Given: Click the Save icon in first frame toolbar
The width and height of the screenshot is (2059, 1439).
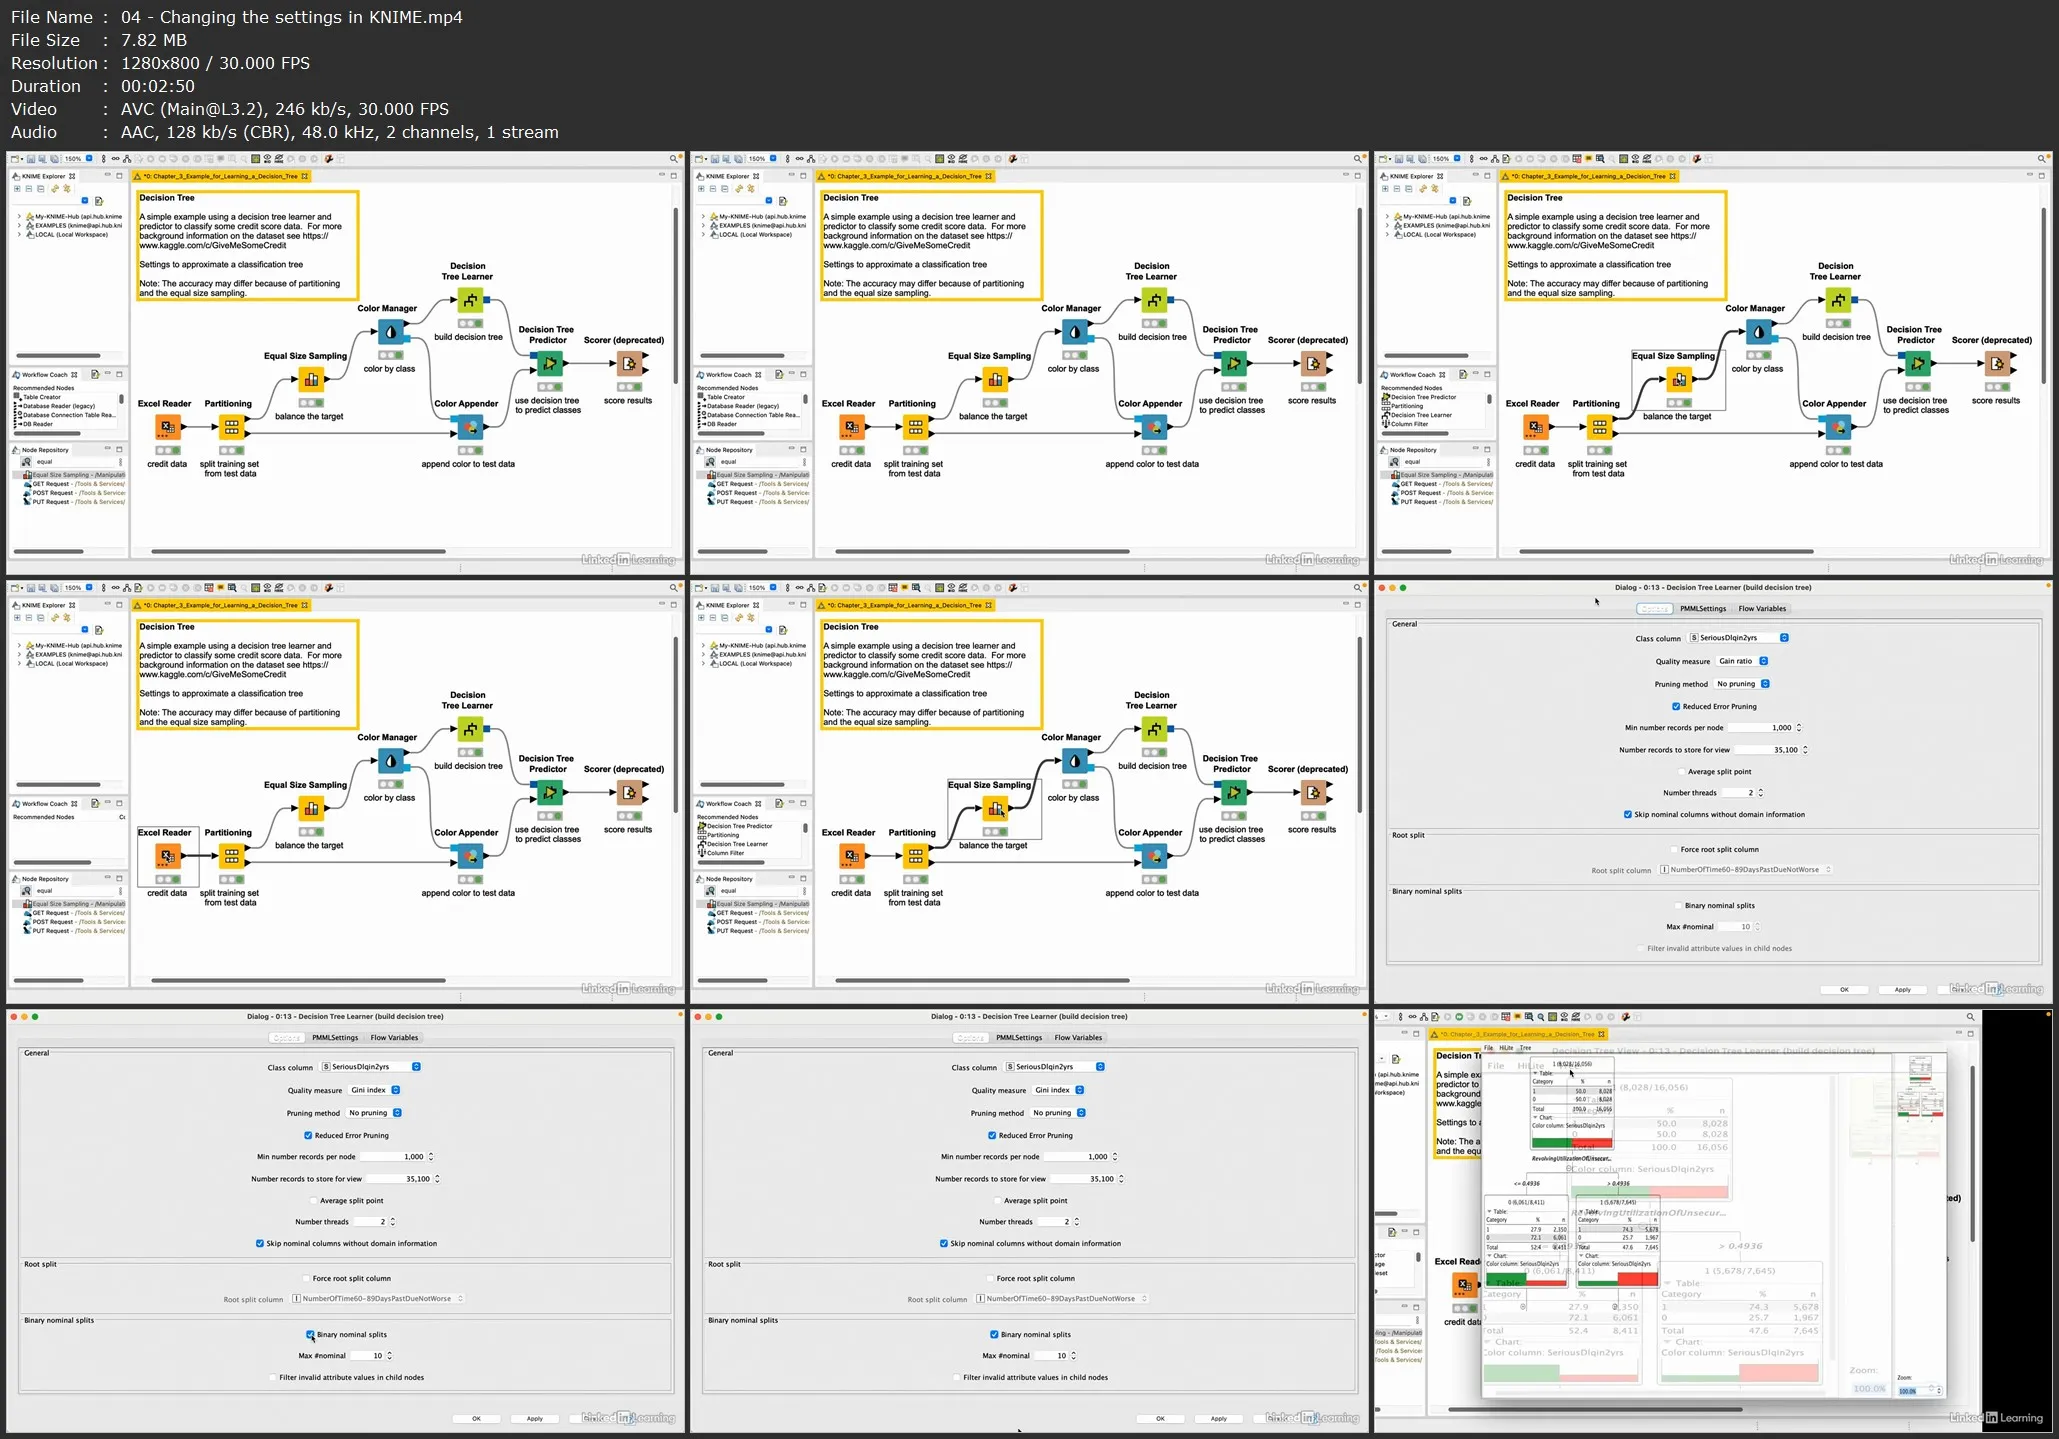Looking at the screenshot, I should 31,159.
